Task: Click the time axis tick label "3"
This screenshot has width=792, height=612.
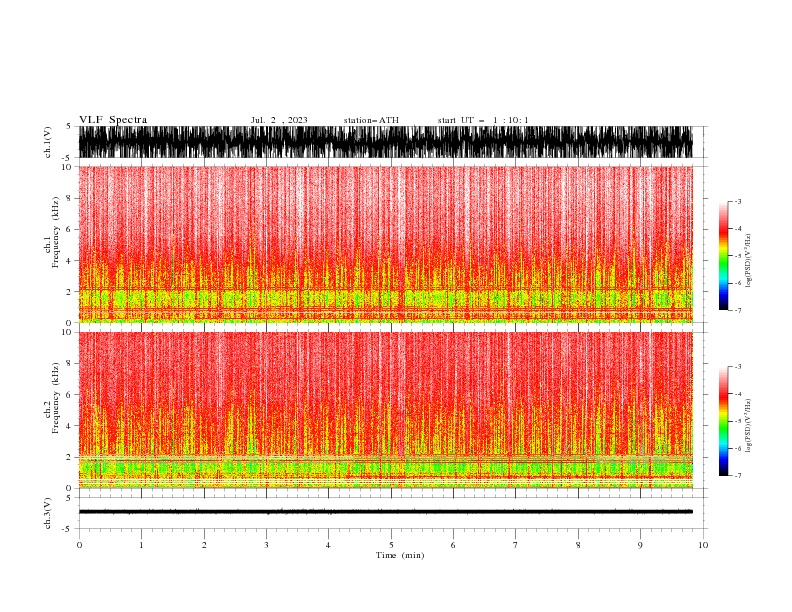Action: coord(266,545)
